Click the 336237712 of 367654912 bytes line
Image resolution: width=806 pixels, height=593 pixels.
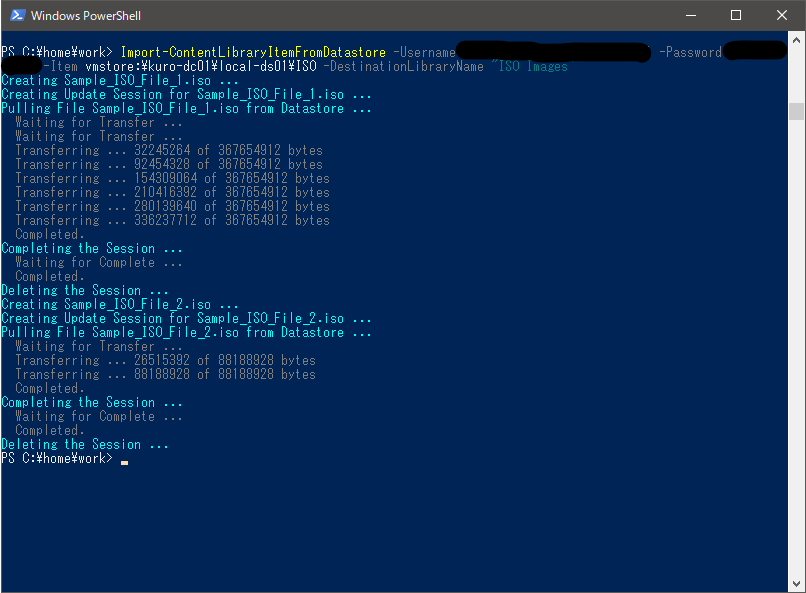[x=172, y=220]
